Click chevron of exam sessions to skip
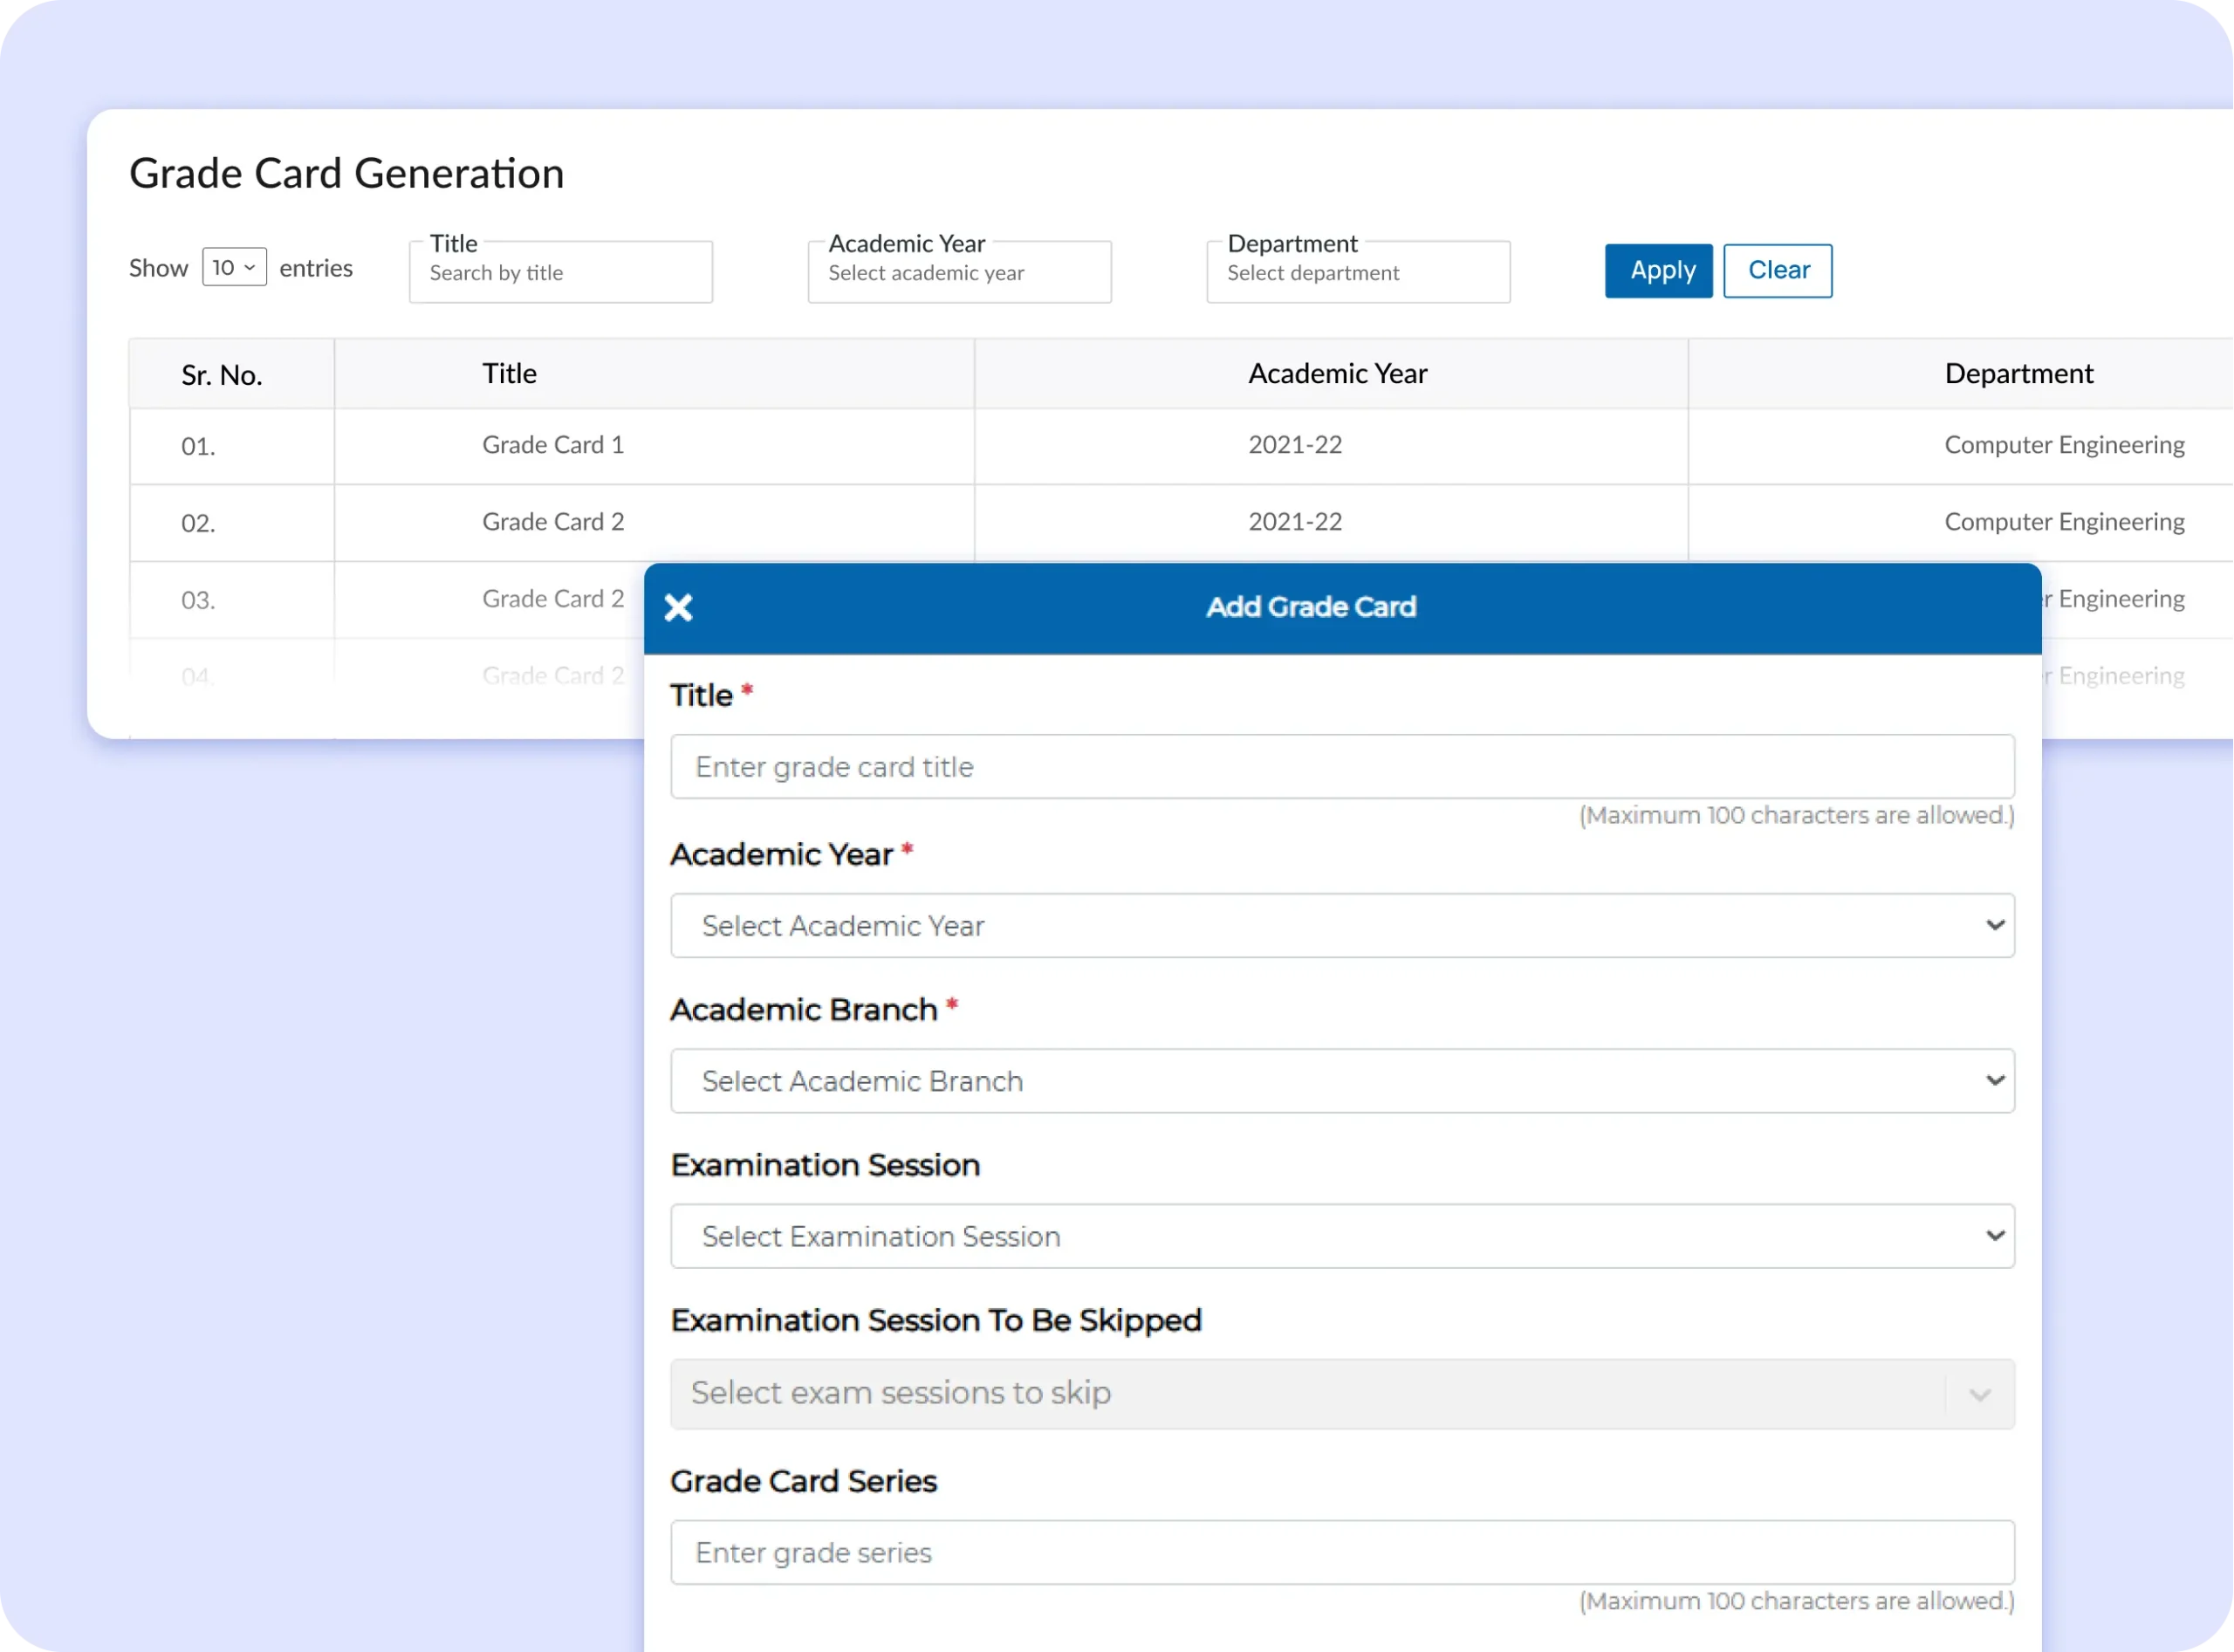Image resolution: width=2234 pixels, height=1652 pixels. coord(1979,1394)
